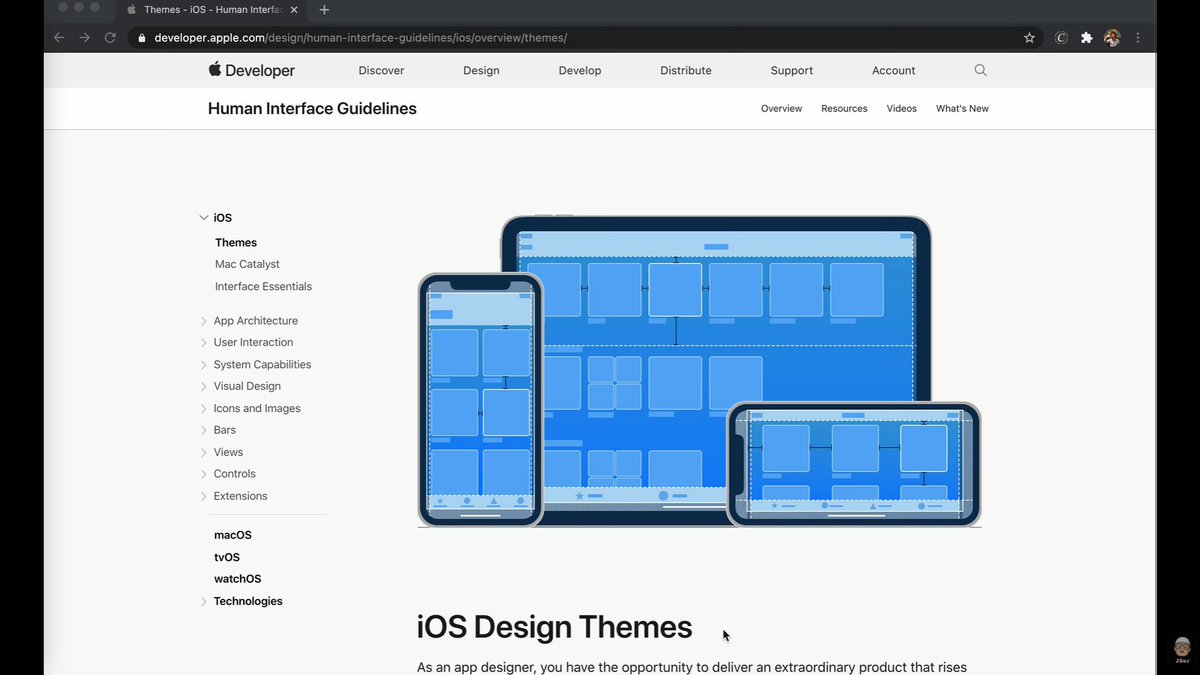Screen dimensions: 1200x675
Task: Click the devices wireframe hero image
Action: [699, 371]
